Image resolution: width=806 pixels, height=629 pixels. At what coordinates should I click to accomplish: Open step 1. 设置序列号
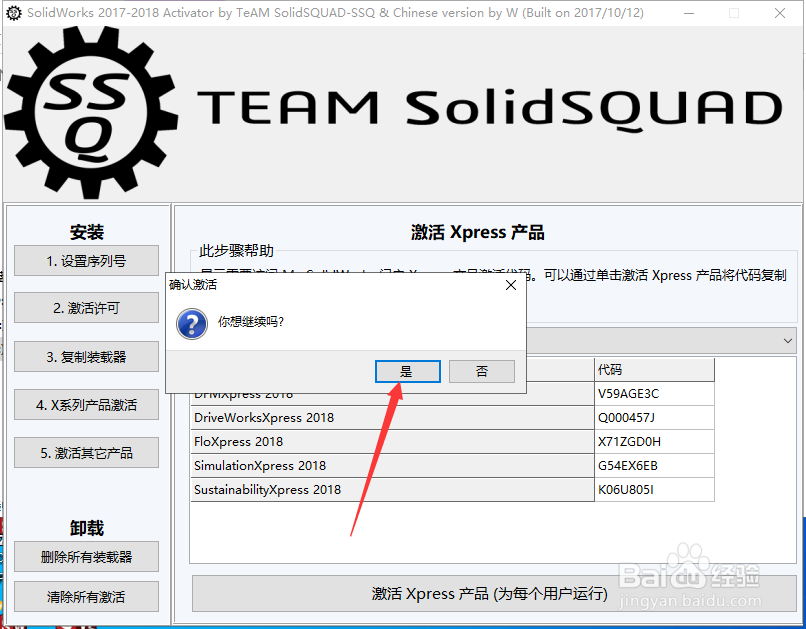pos(86,261)
